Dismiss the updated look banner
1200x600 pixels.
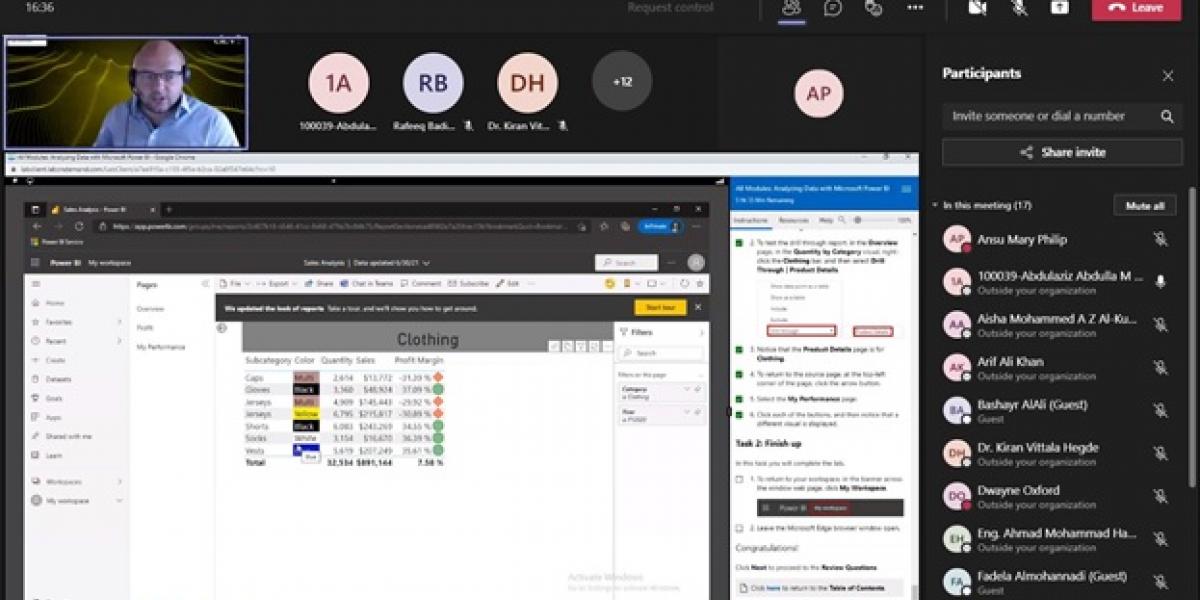coord(698,308)
